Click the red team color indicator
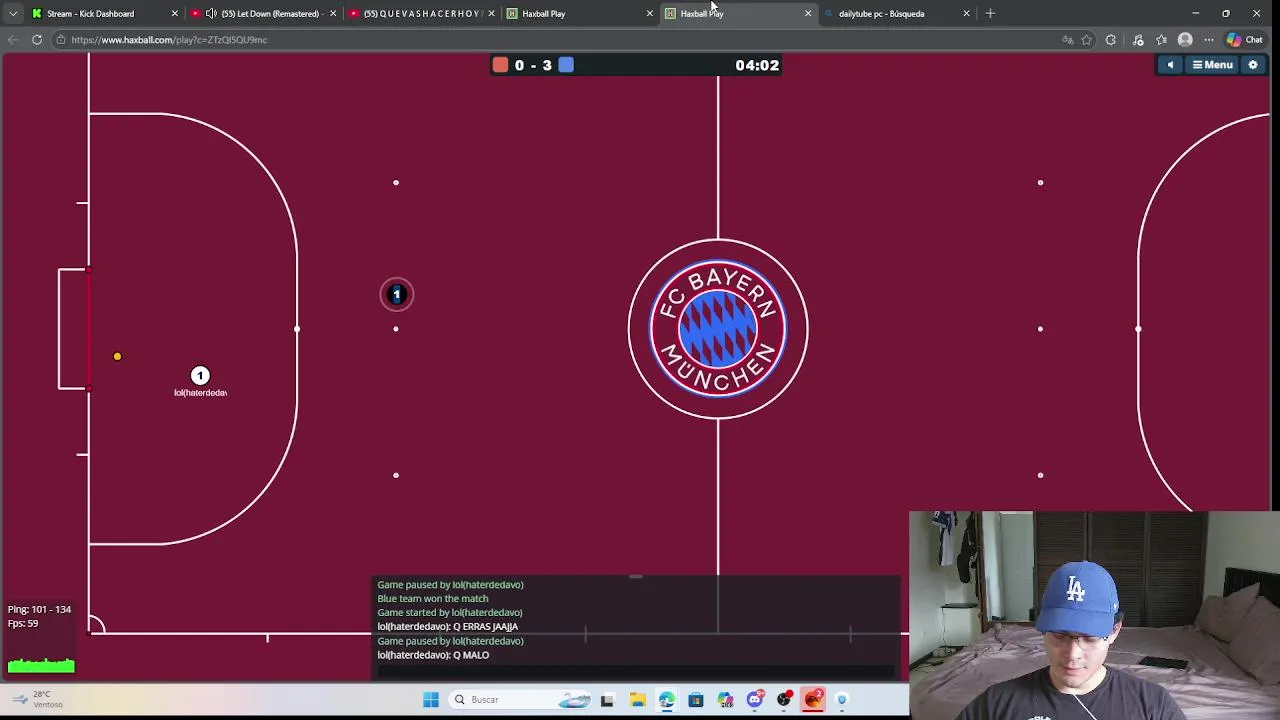Image resolution: width=1280 pixels, height=720 pixels. [x=500, y=65]
